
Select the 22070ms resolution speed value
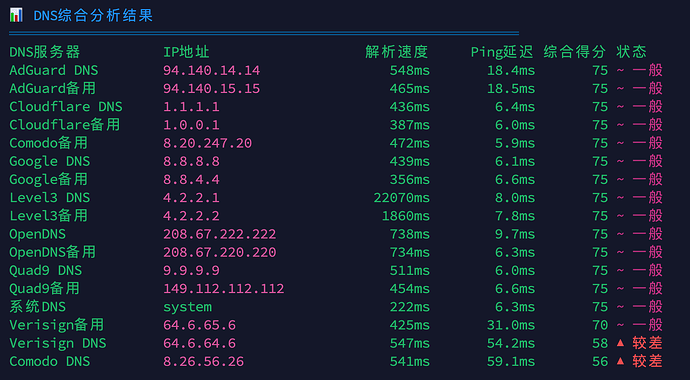[402, 198]
